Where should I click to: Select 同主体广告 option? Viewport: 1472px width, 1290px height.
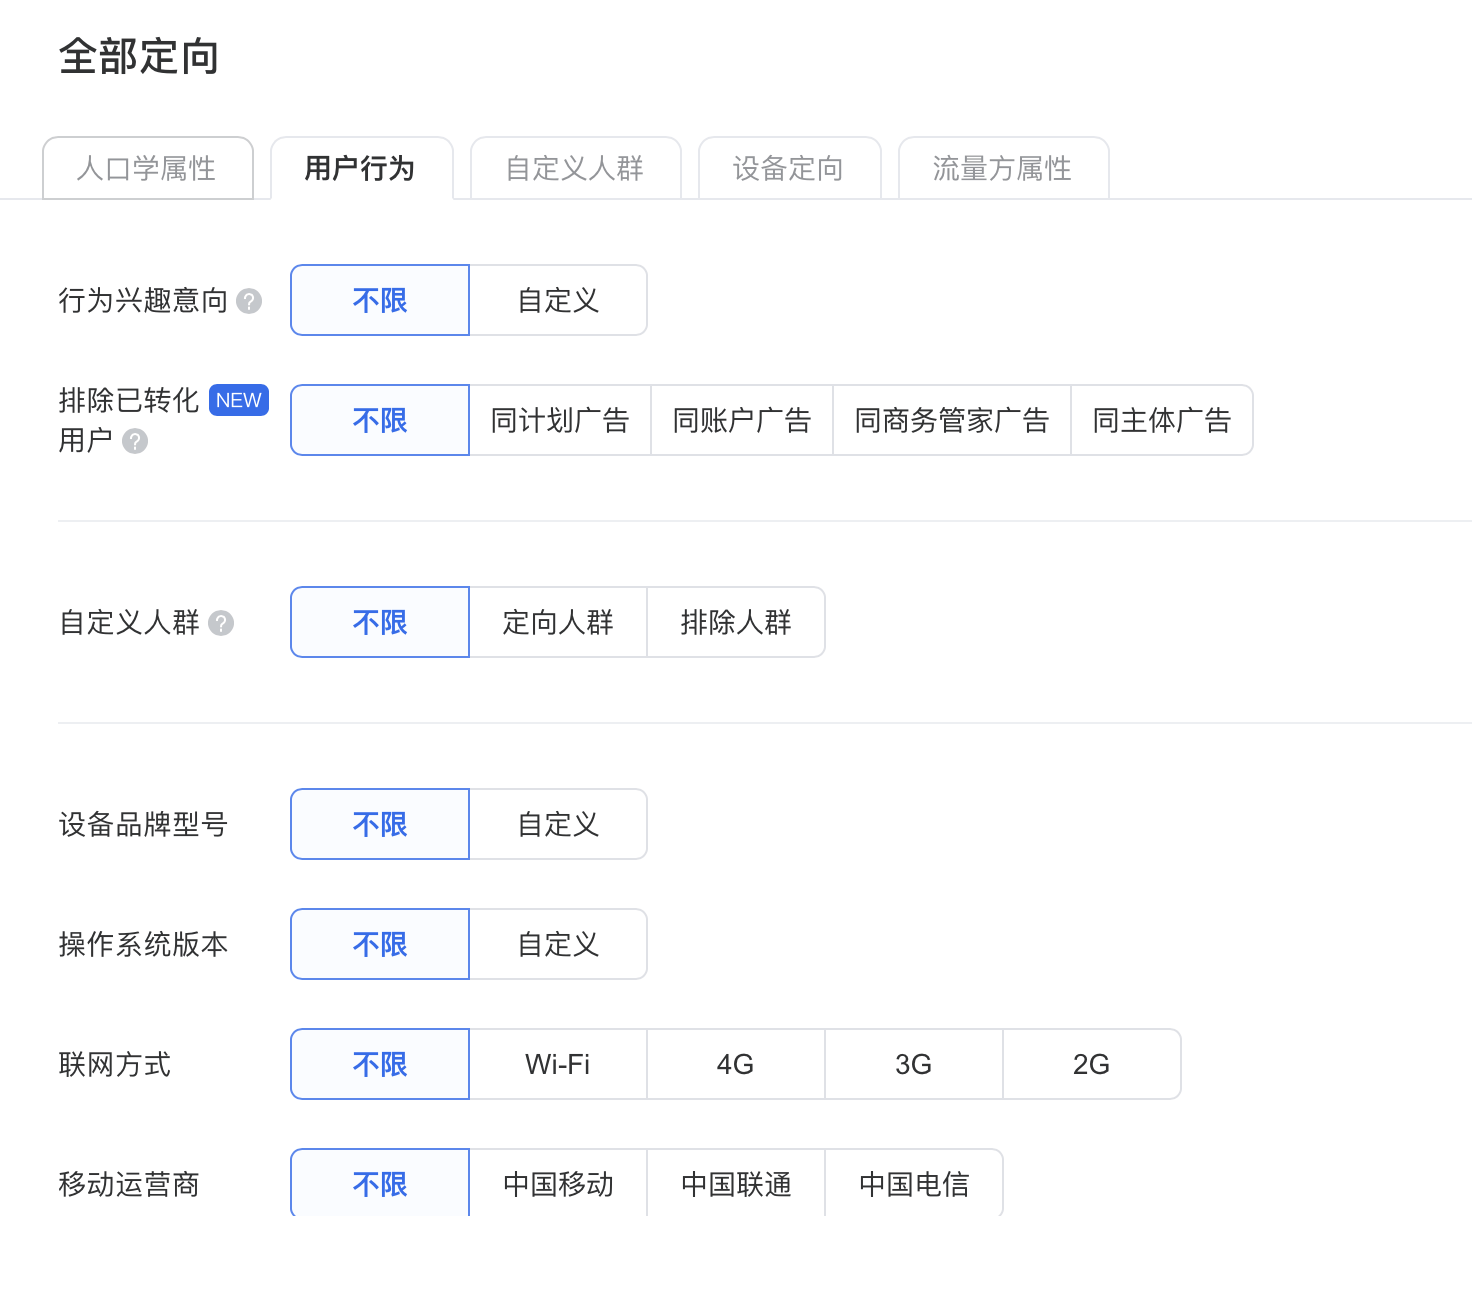[1161, 420]
